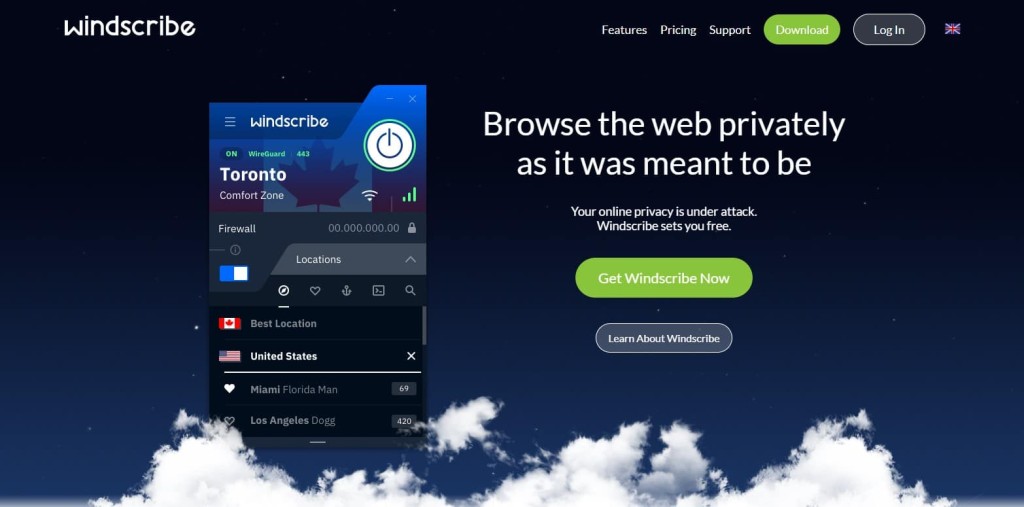The image size is (1024, 507).
Task: Go to Pricing page
Action: [678, 30]
